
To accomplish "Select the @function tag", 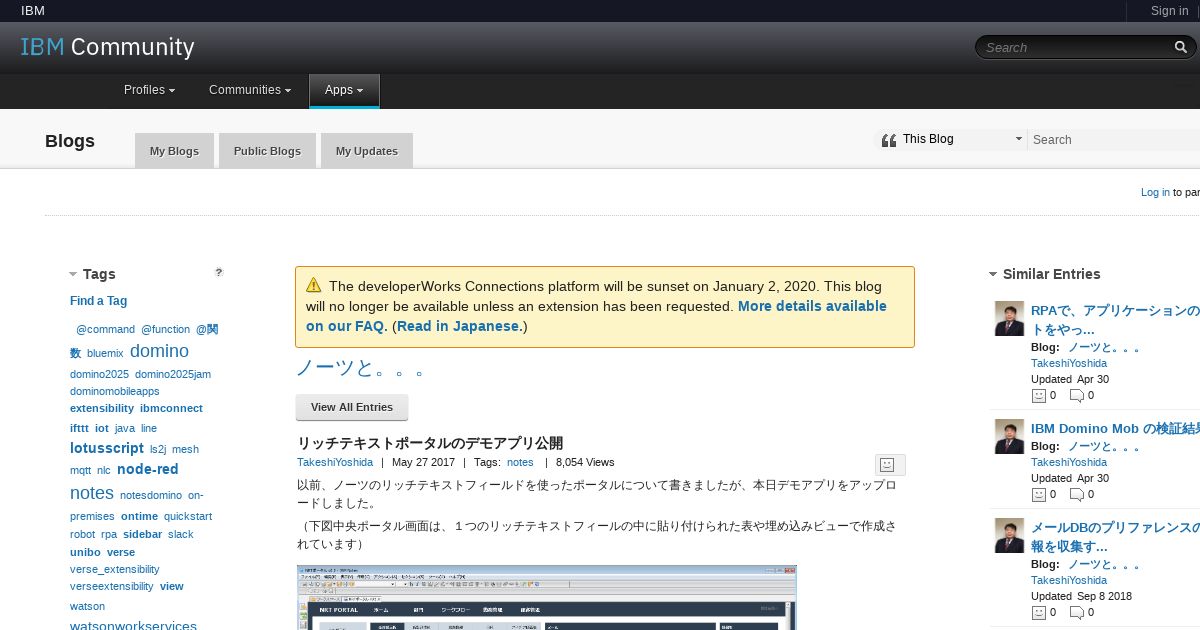I will point(165,329).
